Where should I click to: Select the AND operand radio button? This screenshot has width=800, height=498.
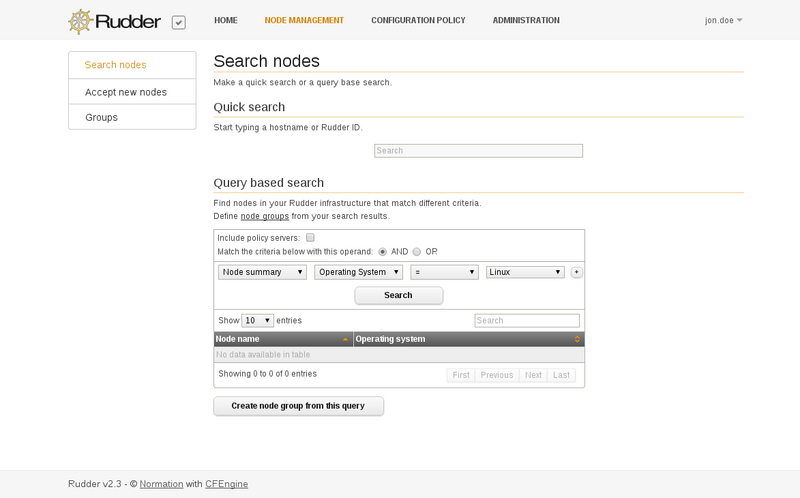pos(382,252)
